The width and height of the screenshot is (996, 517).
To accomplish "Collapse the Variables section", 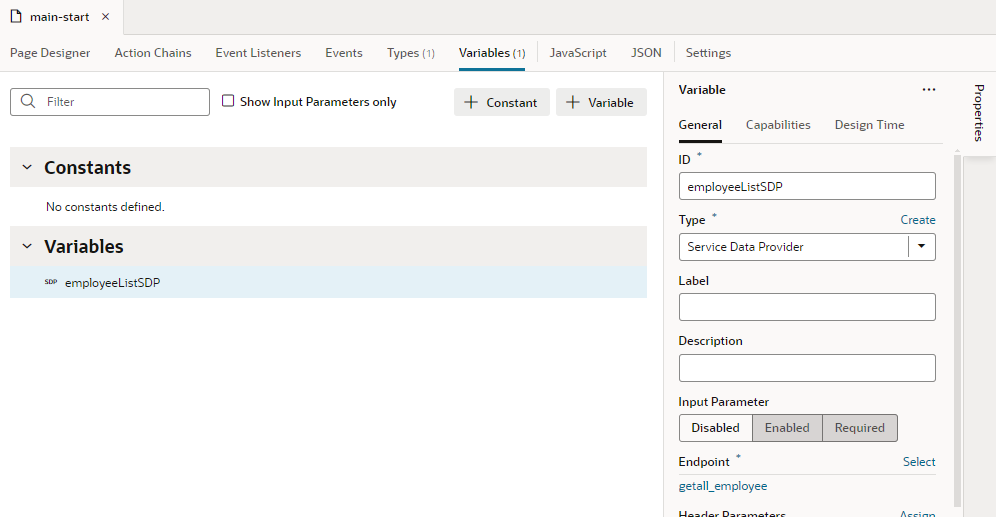I will coord(27,246).
